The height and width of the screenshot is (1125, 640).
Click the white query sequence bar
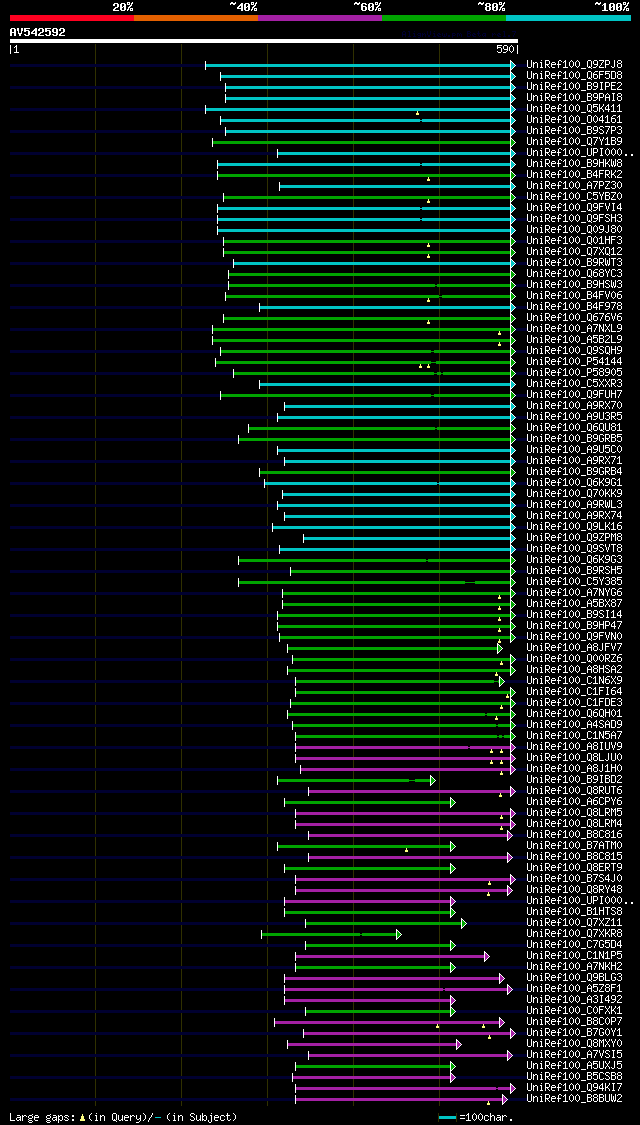click(x=263, y=41)
